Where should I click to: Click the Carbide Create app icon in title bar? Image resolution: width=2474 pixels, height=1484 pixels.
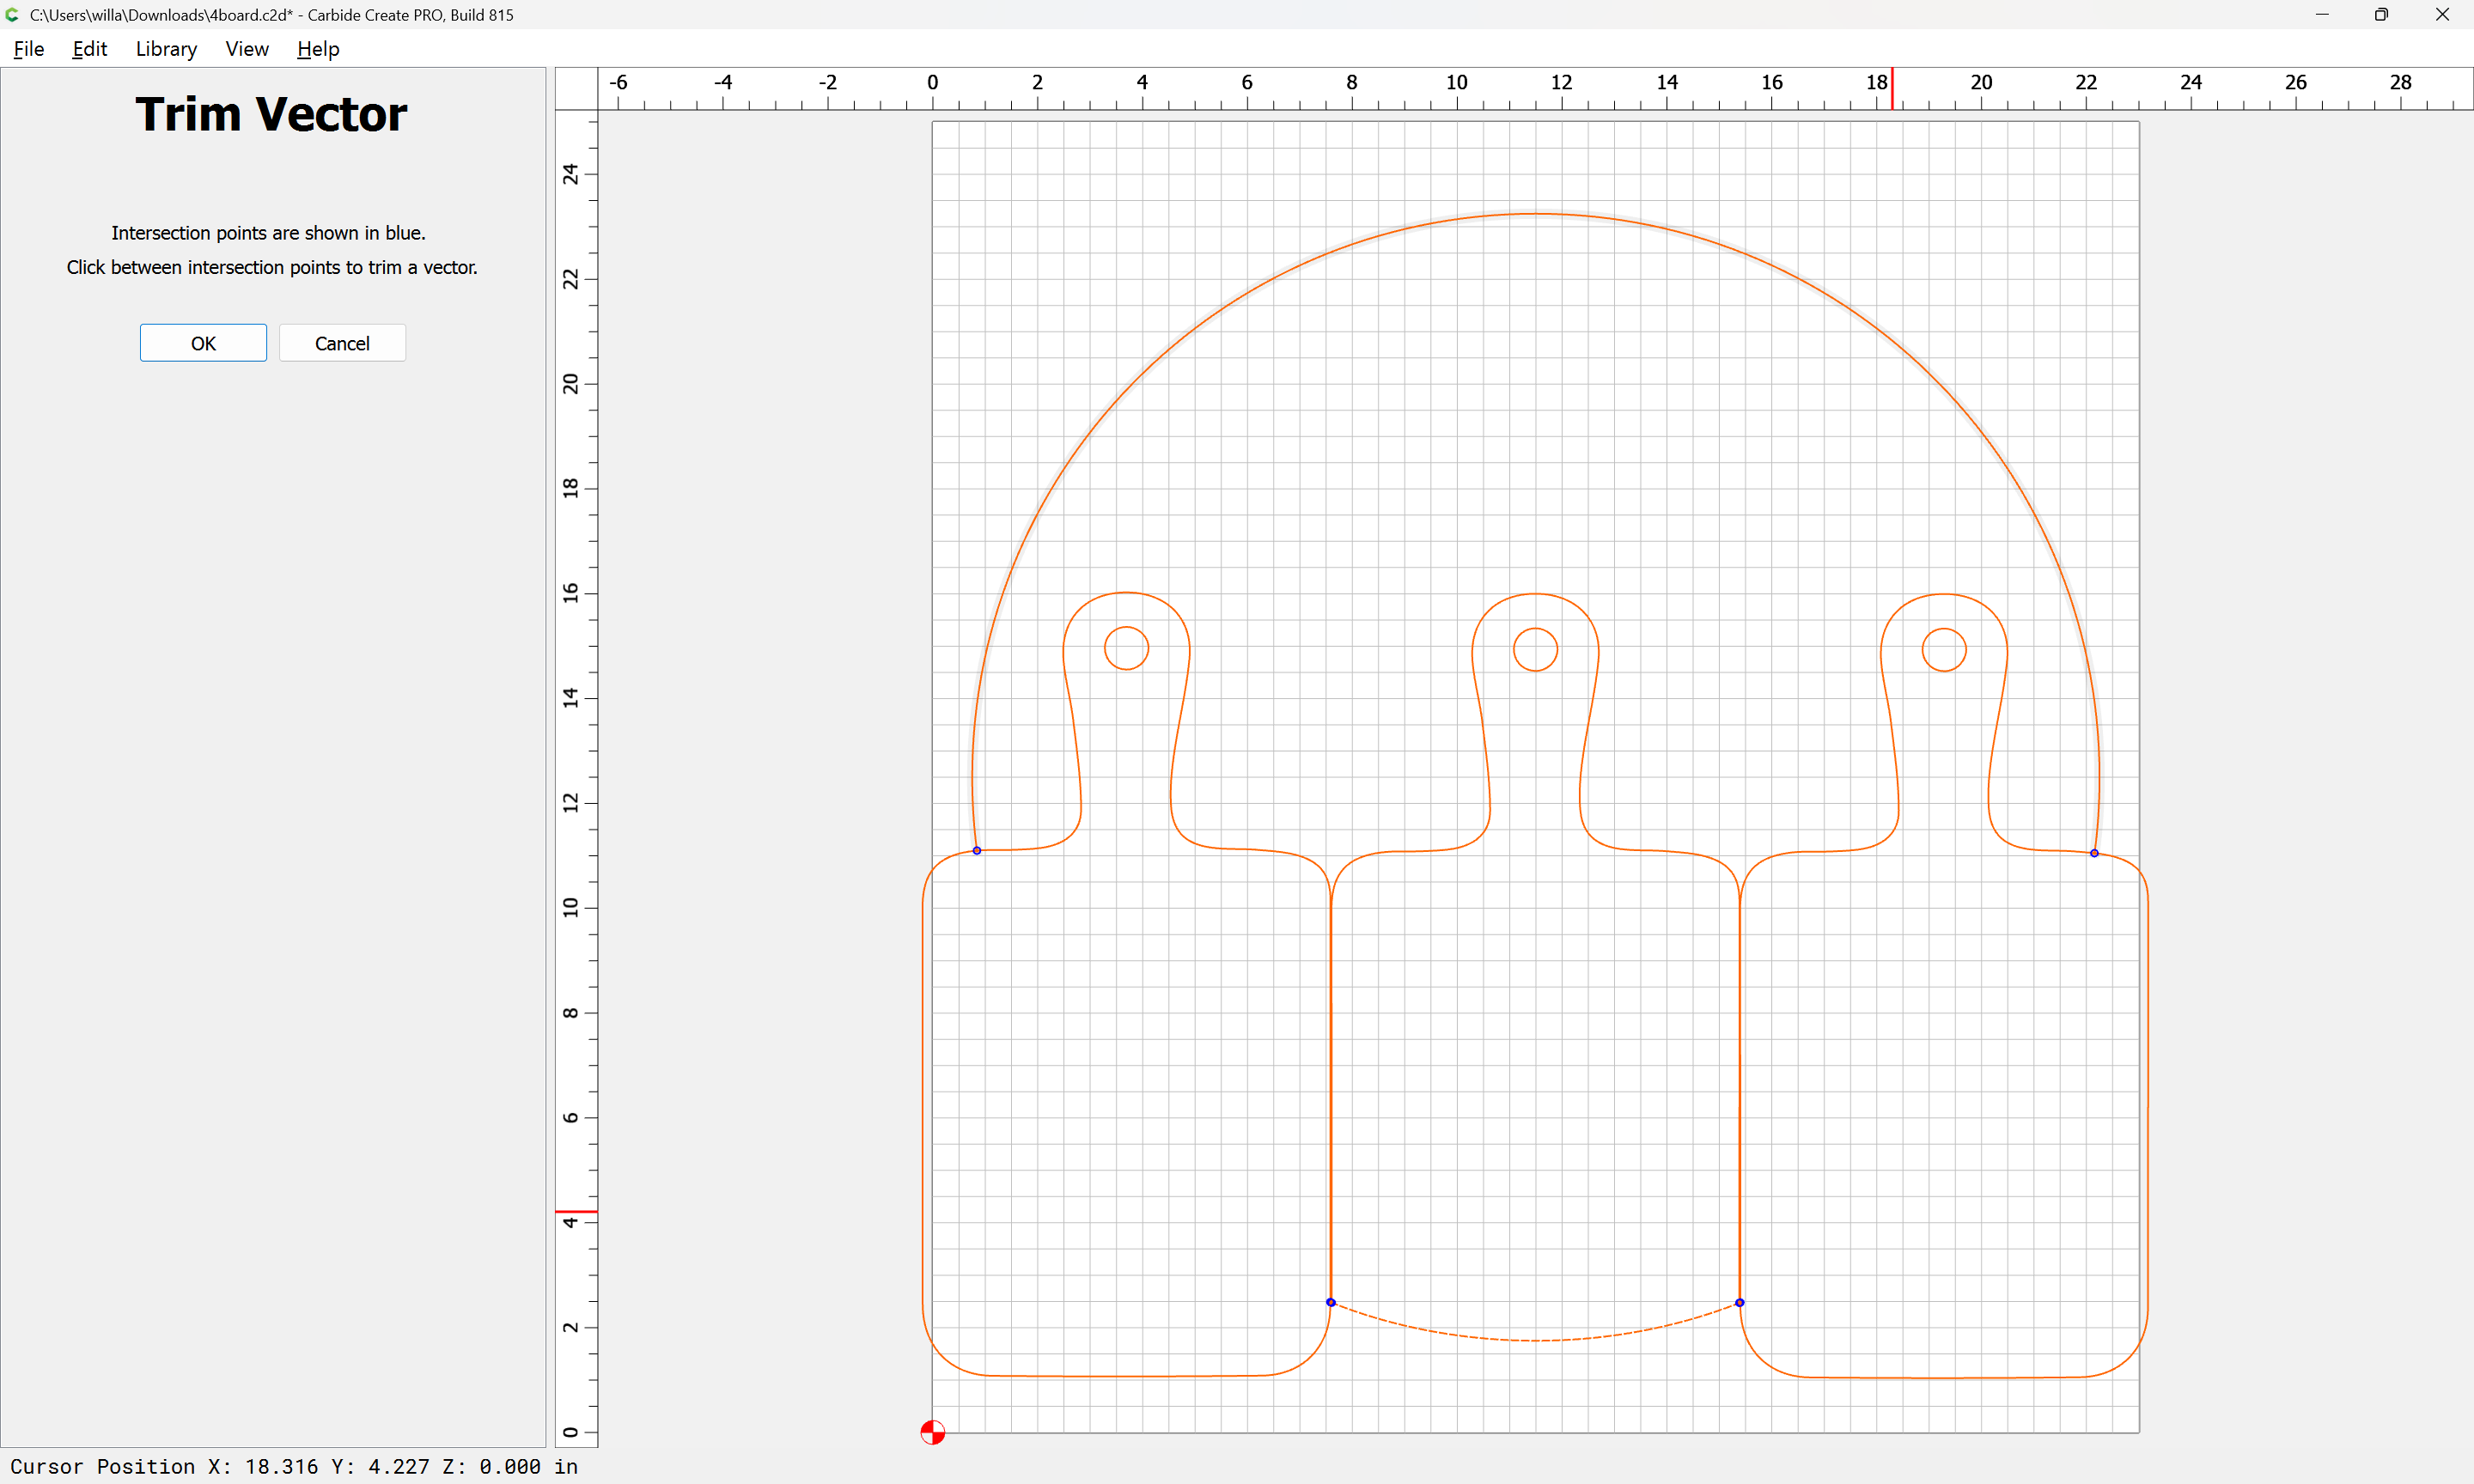pyautogui.click(x=13, y=15)
